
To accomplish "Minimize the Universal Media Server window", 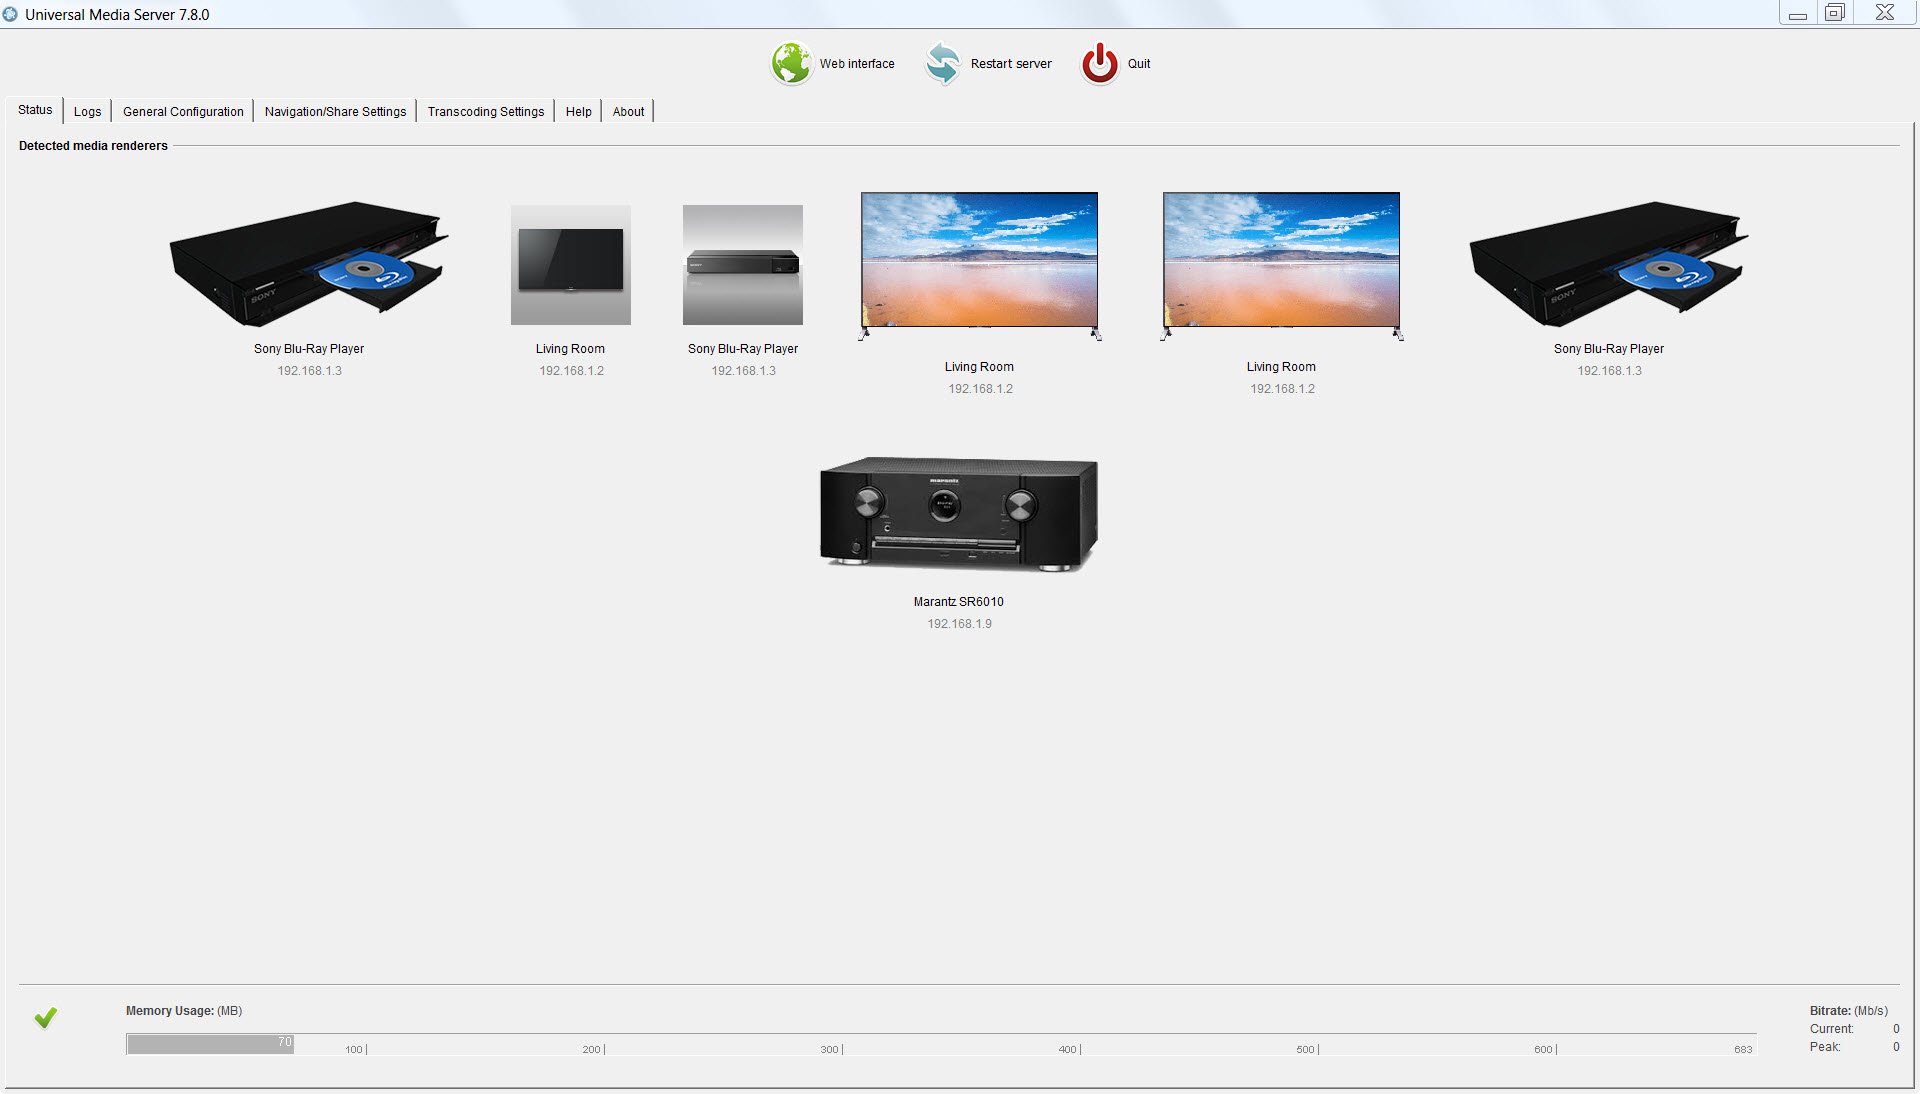I will click(x=1797, y=13).
